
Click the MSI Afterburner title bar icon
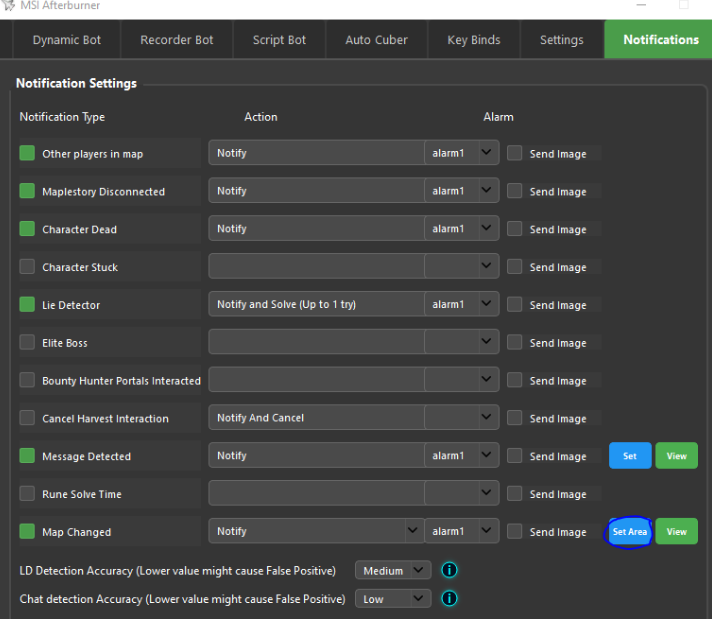[10, 6]
